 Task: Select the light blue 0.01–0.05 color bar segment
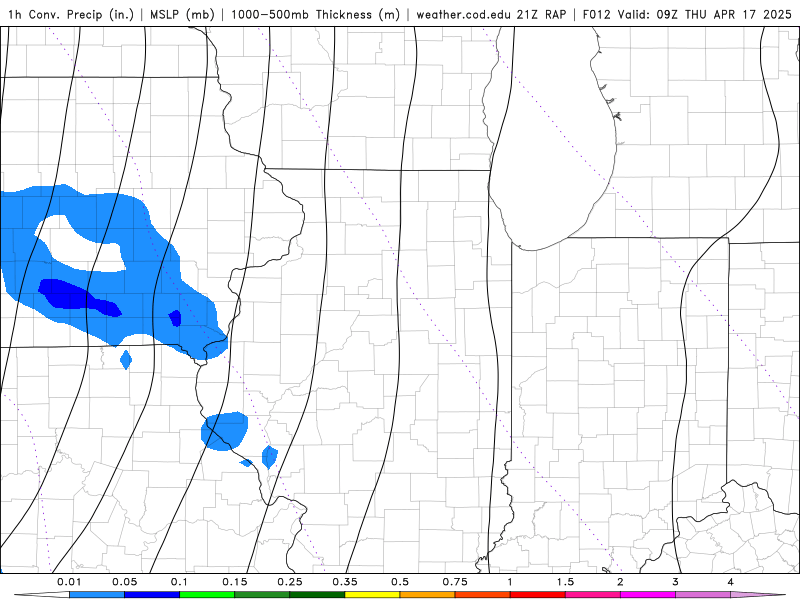pyautogui.click(x=97, y=595)
